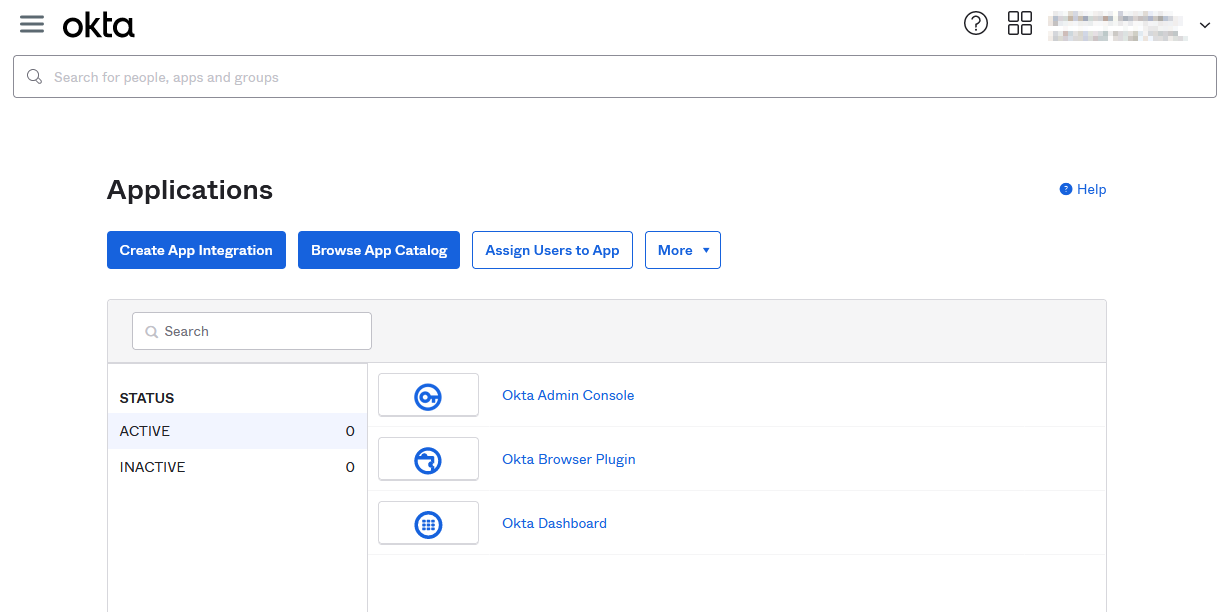Viewport: 1222px width, 612px height.
Task: Click the Okta Dashboard grid app icon
Action: 428,522
